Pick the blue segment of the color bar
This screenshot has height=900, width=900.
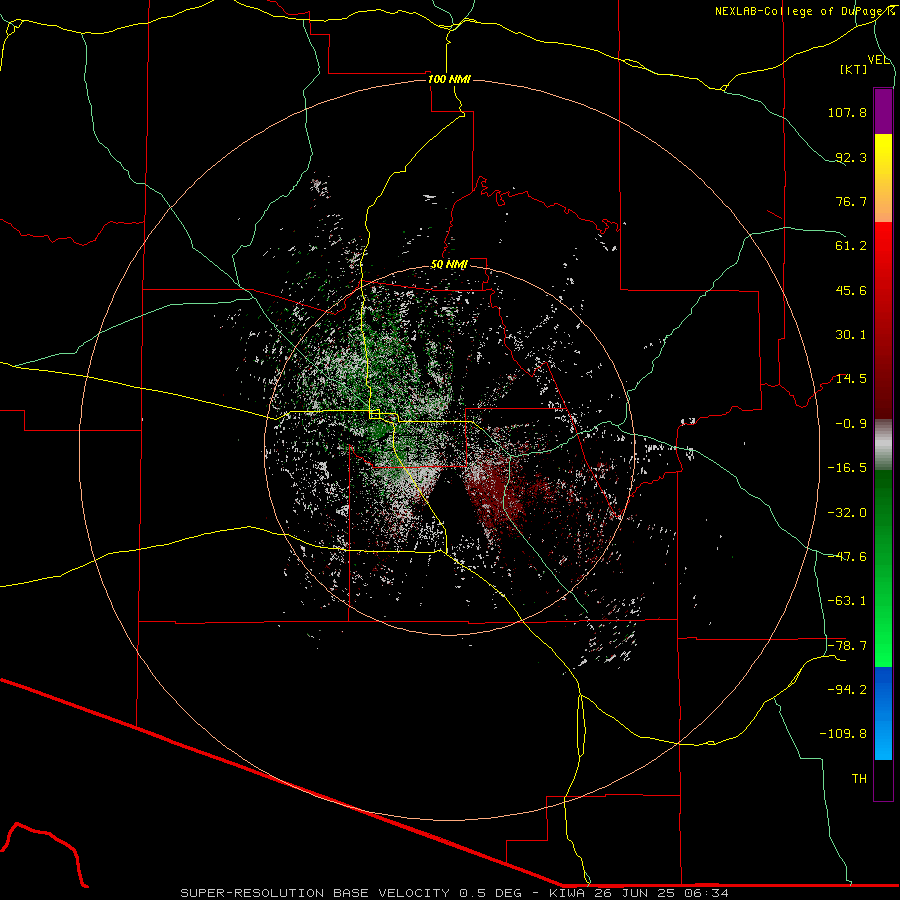pyautogui.click(x=883, y=713)
